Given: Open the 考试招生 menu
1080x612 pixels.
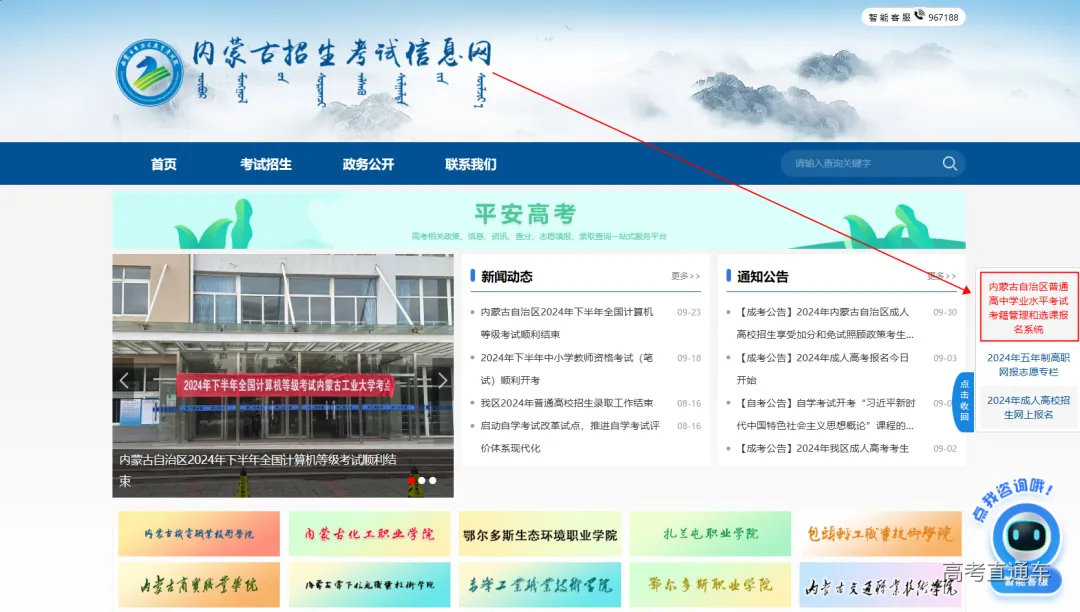Looking at the screenshot, I should click(266, 163).
